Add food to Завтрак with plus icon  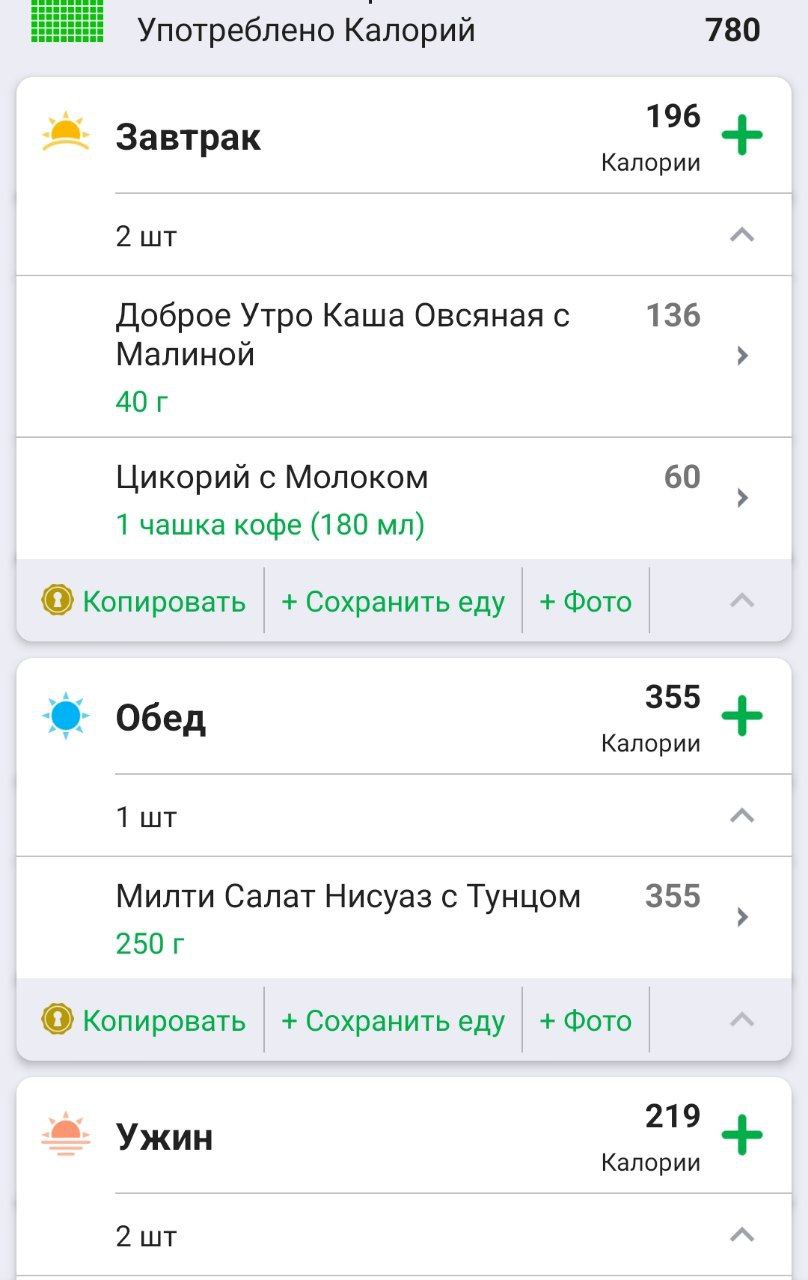[x=741, y=135]
